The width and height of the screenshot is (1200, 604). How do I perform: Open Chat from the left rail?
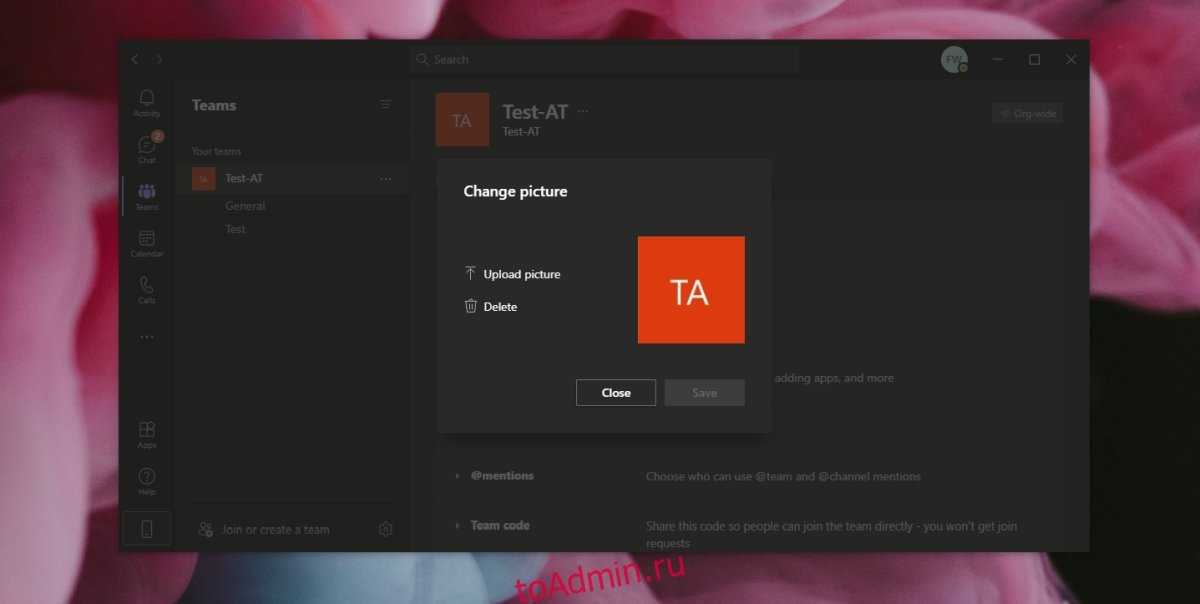(147, 149)
